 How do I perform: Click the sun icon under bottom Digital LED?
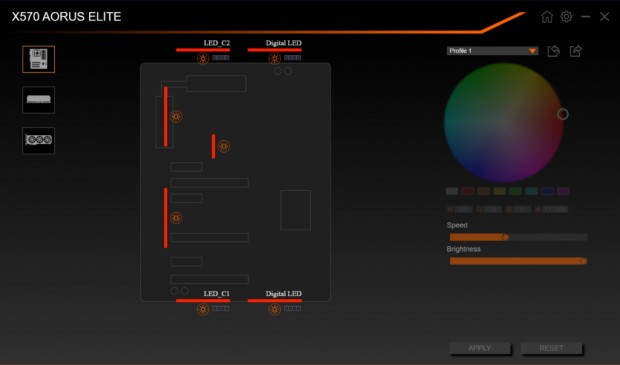tap(274, 309)
